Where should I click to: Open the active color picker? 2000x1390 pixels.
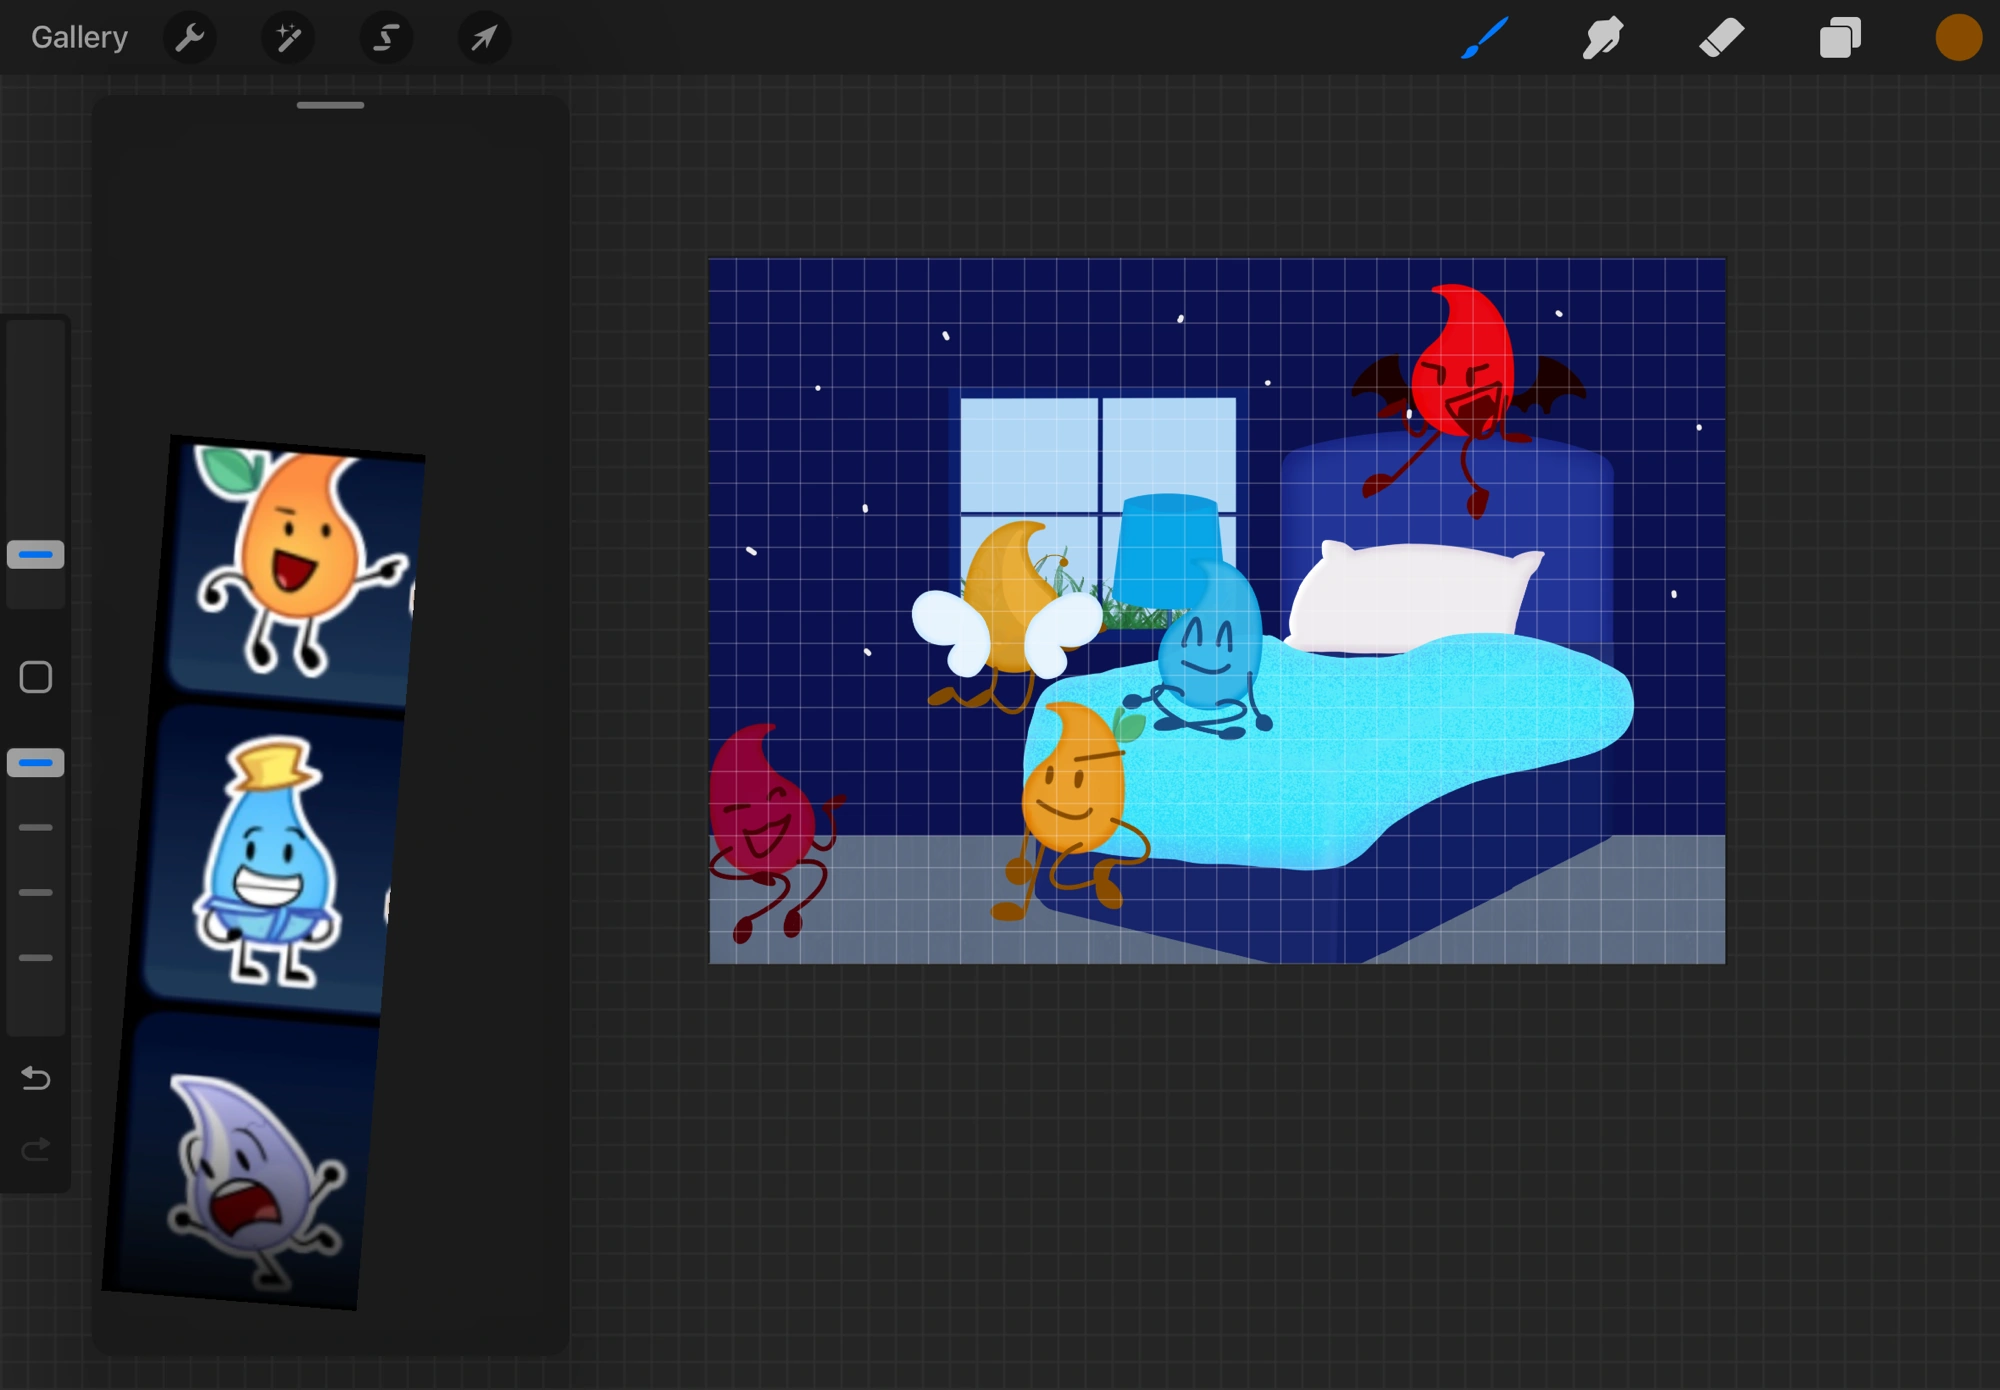tap(1958, 37)
